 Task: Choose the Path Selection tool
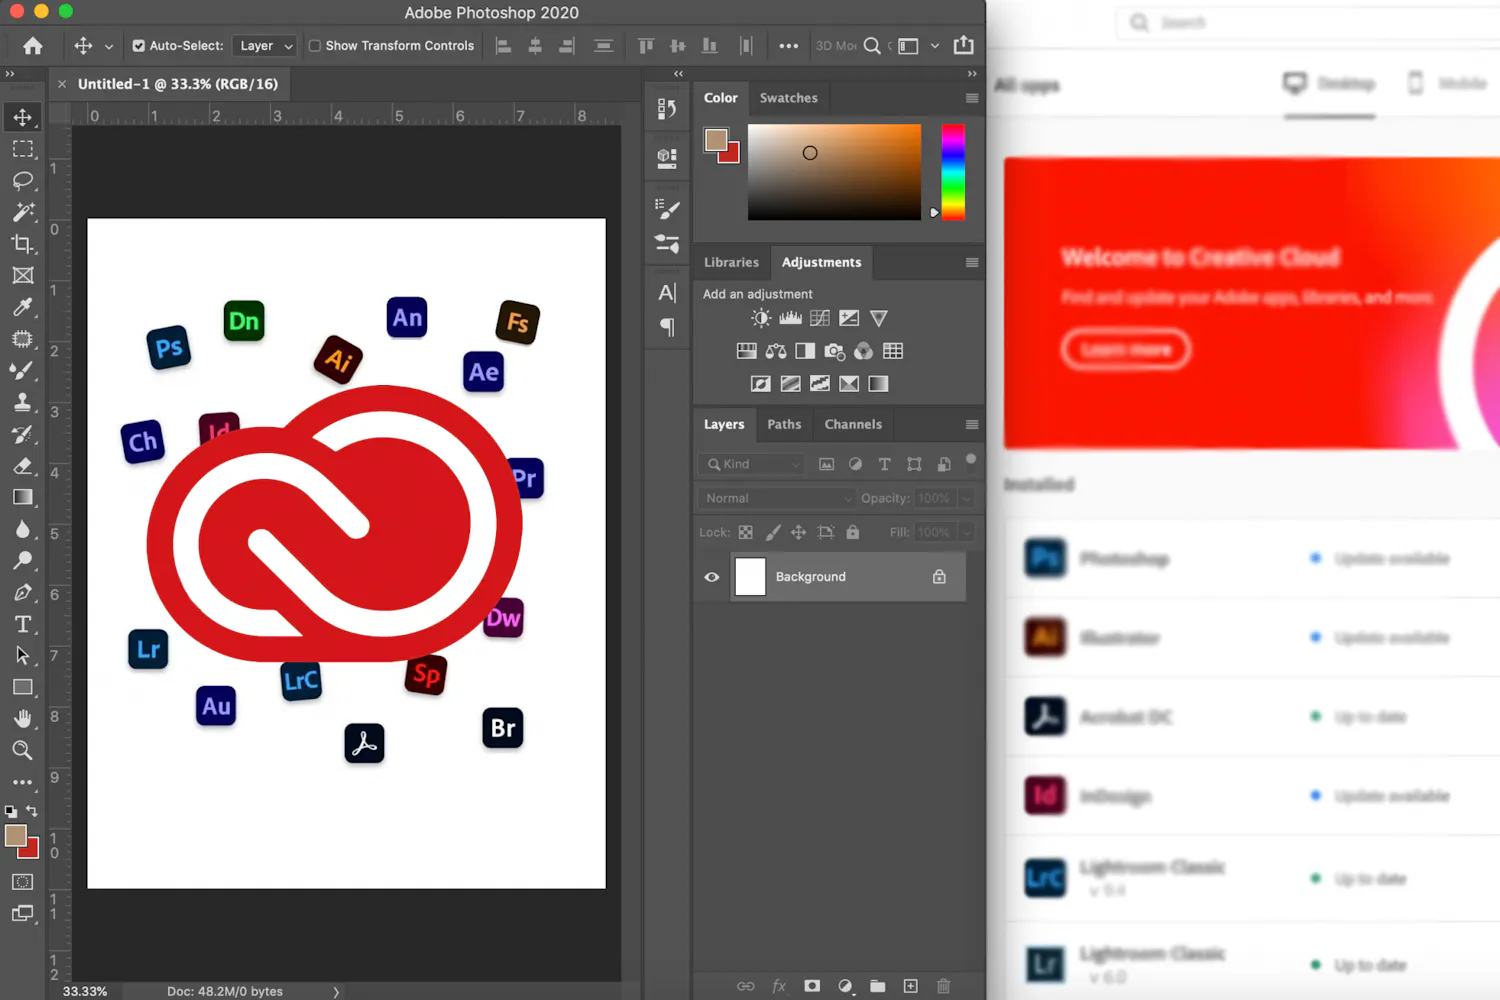click(x=22, y=656)
